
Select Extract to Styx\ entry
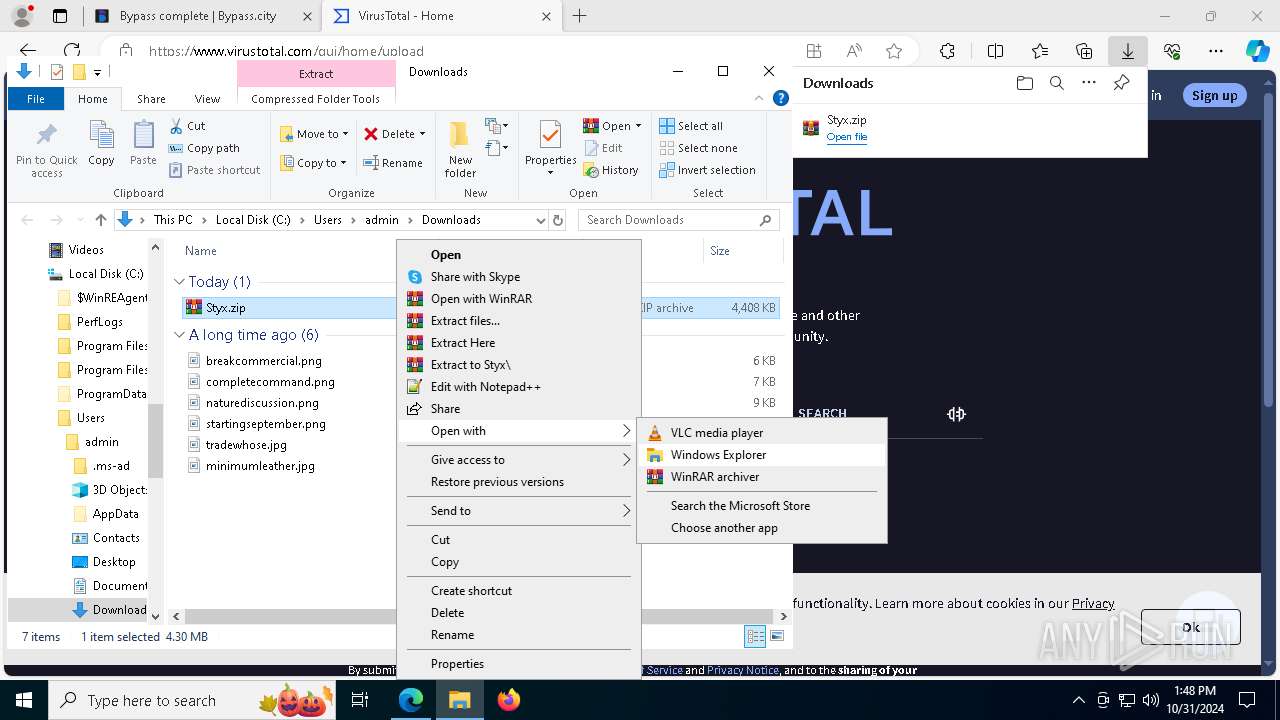[x=519, y=365]
